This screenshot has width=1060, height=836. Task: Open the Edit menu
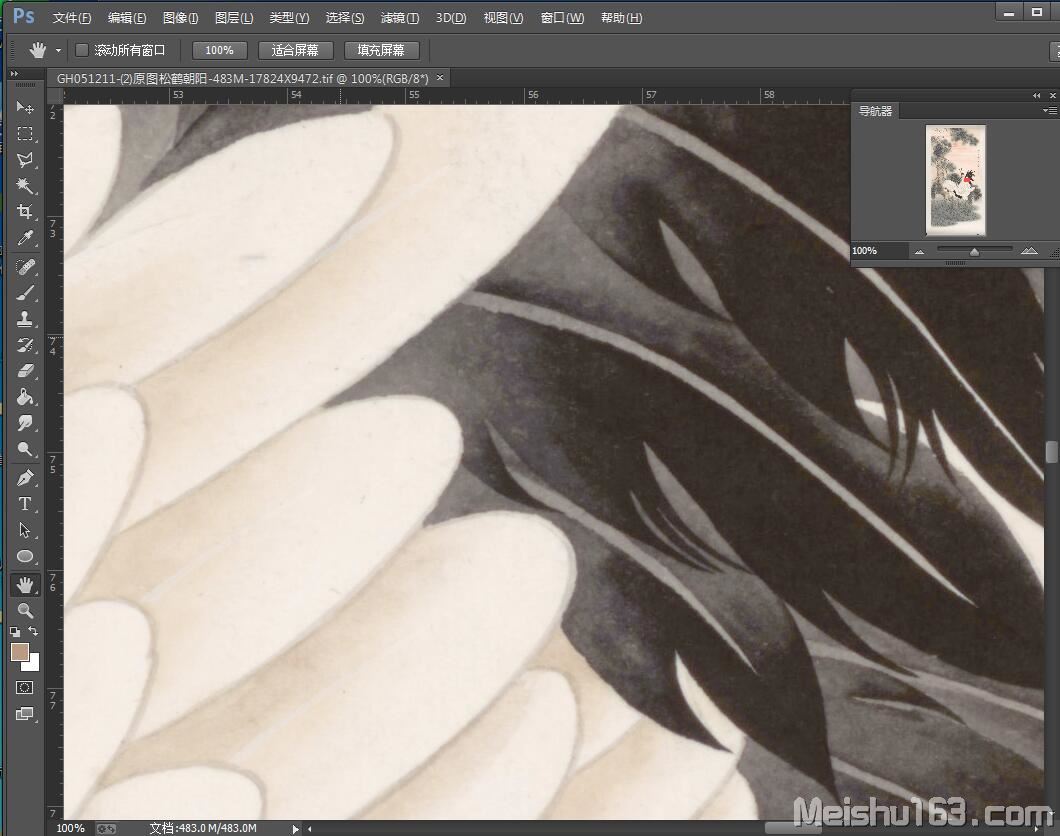(x=126, y=18)
